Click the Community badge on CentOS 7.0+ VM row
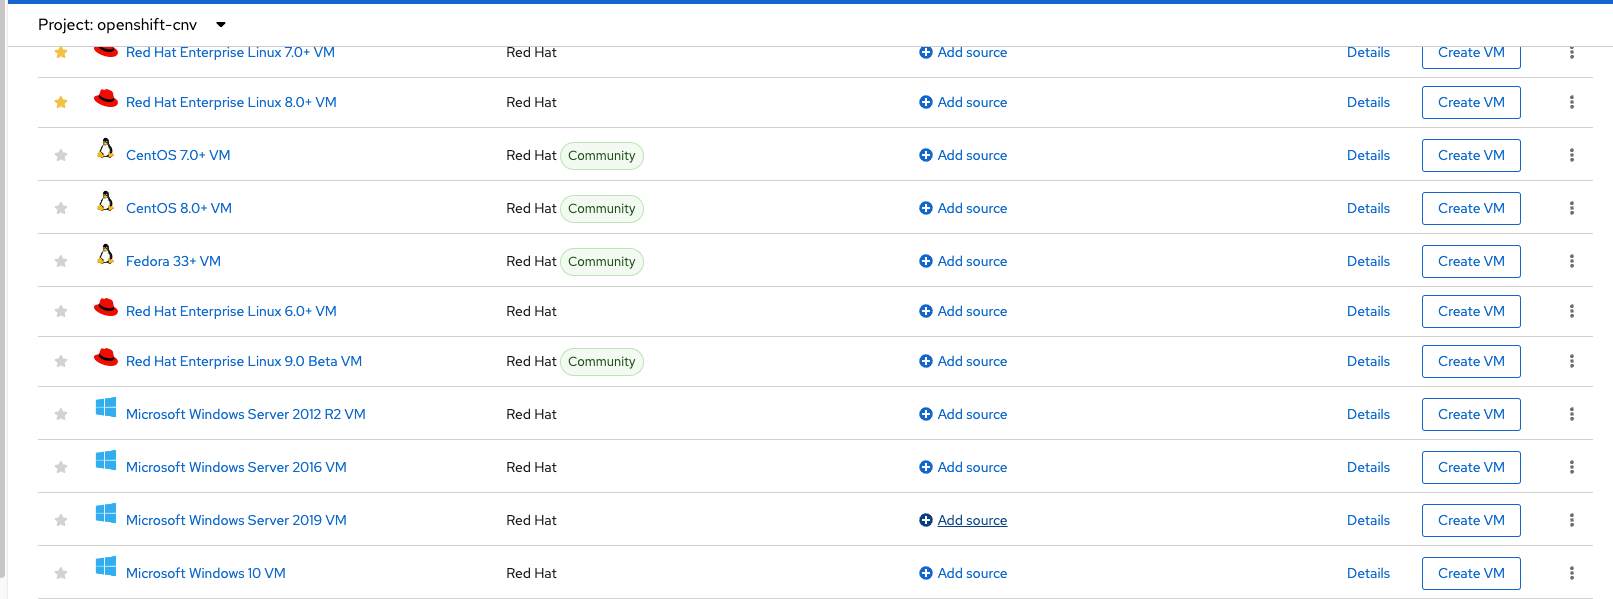The height and width of the screenshot is (599, 1613). 602,155
